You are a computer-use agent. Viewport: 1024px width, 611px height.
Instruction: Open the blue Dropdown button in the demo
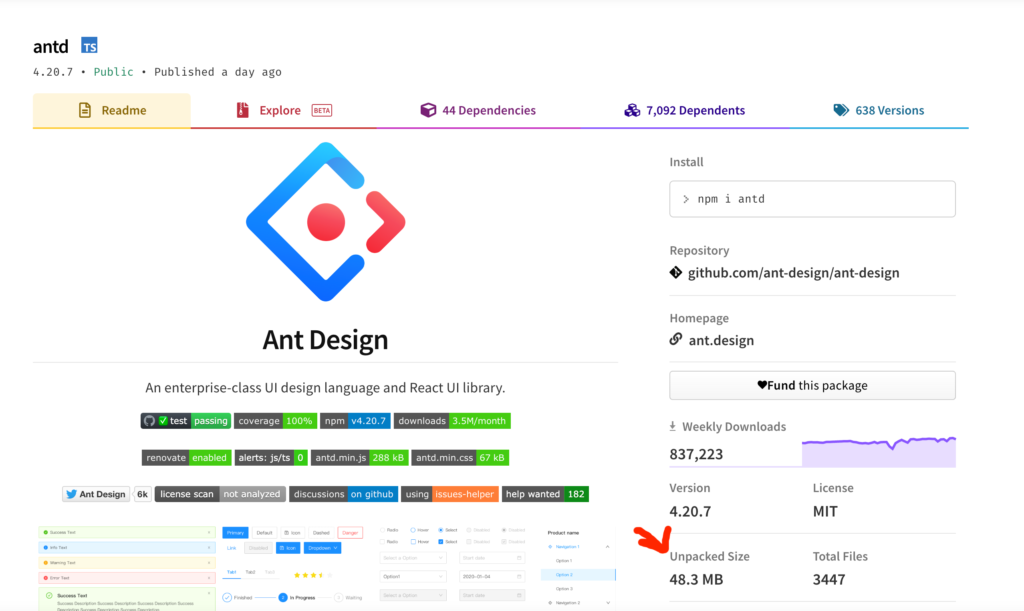[x=322, y=548]
